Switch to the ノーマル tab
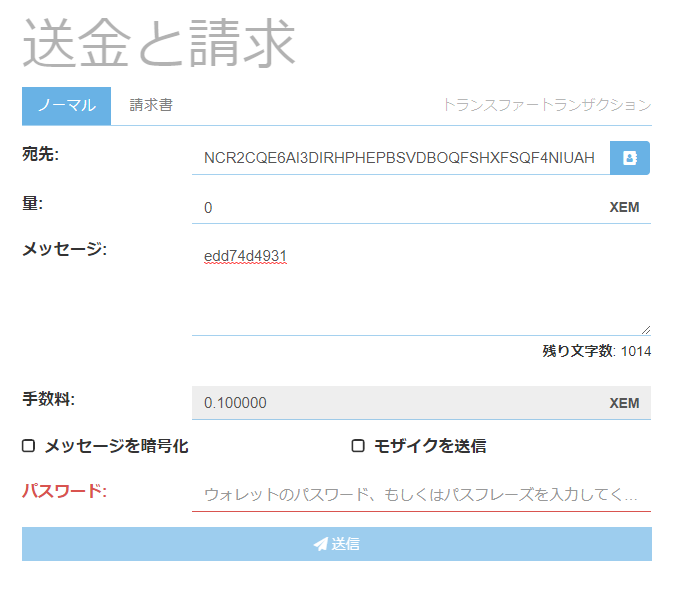 pos(66,105)
